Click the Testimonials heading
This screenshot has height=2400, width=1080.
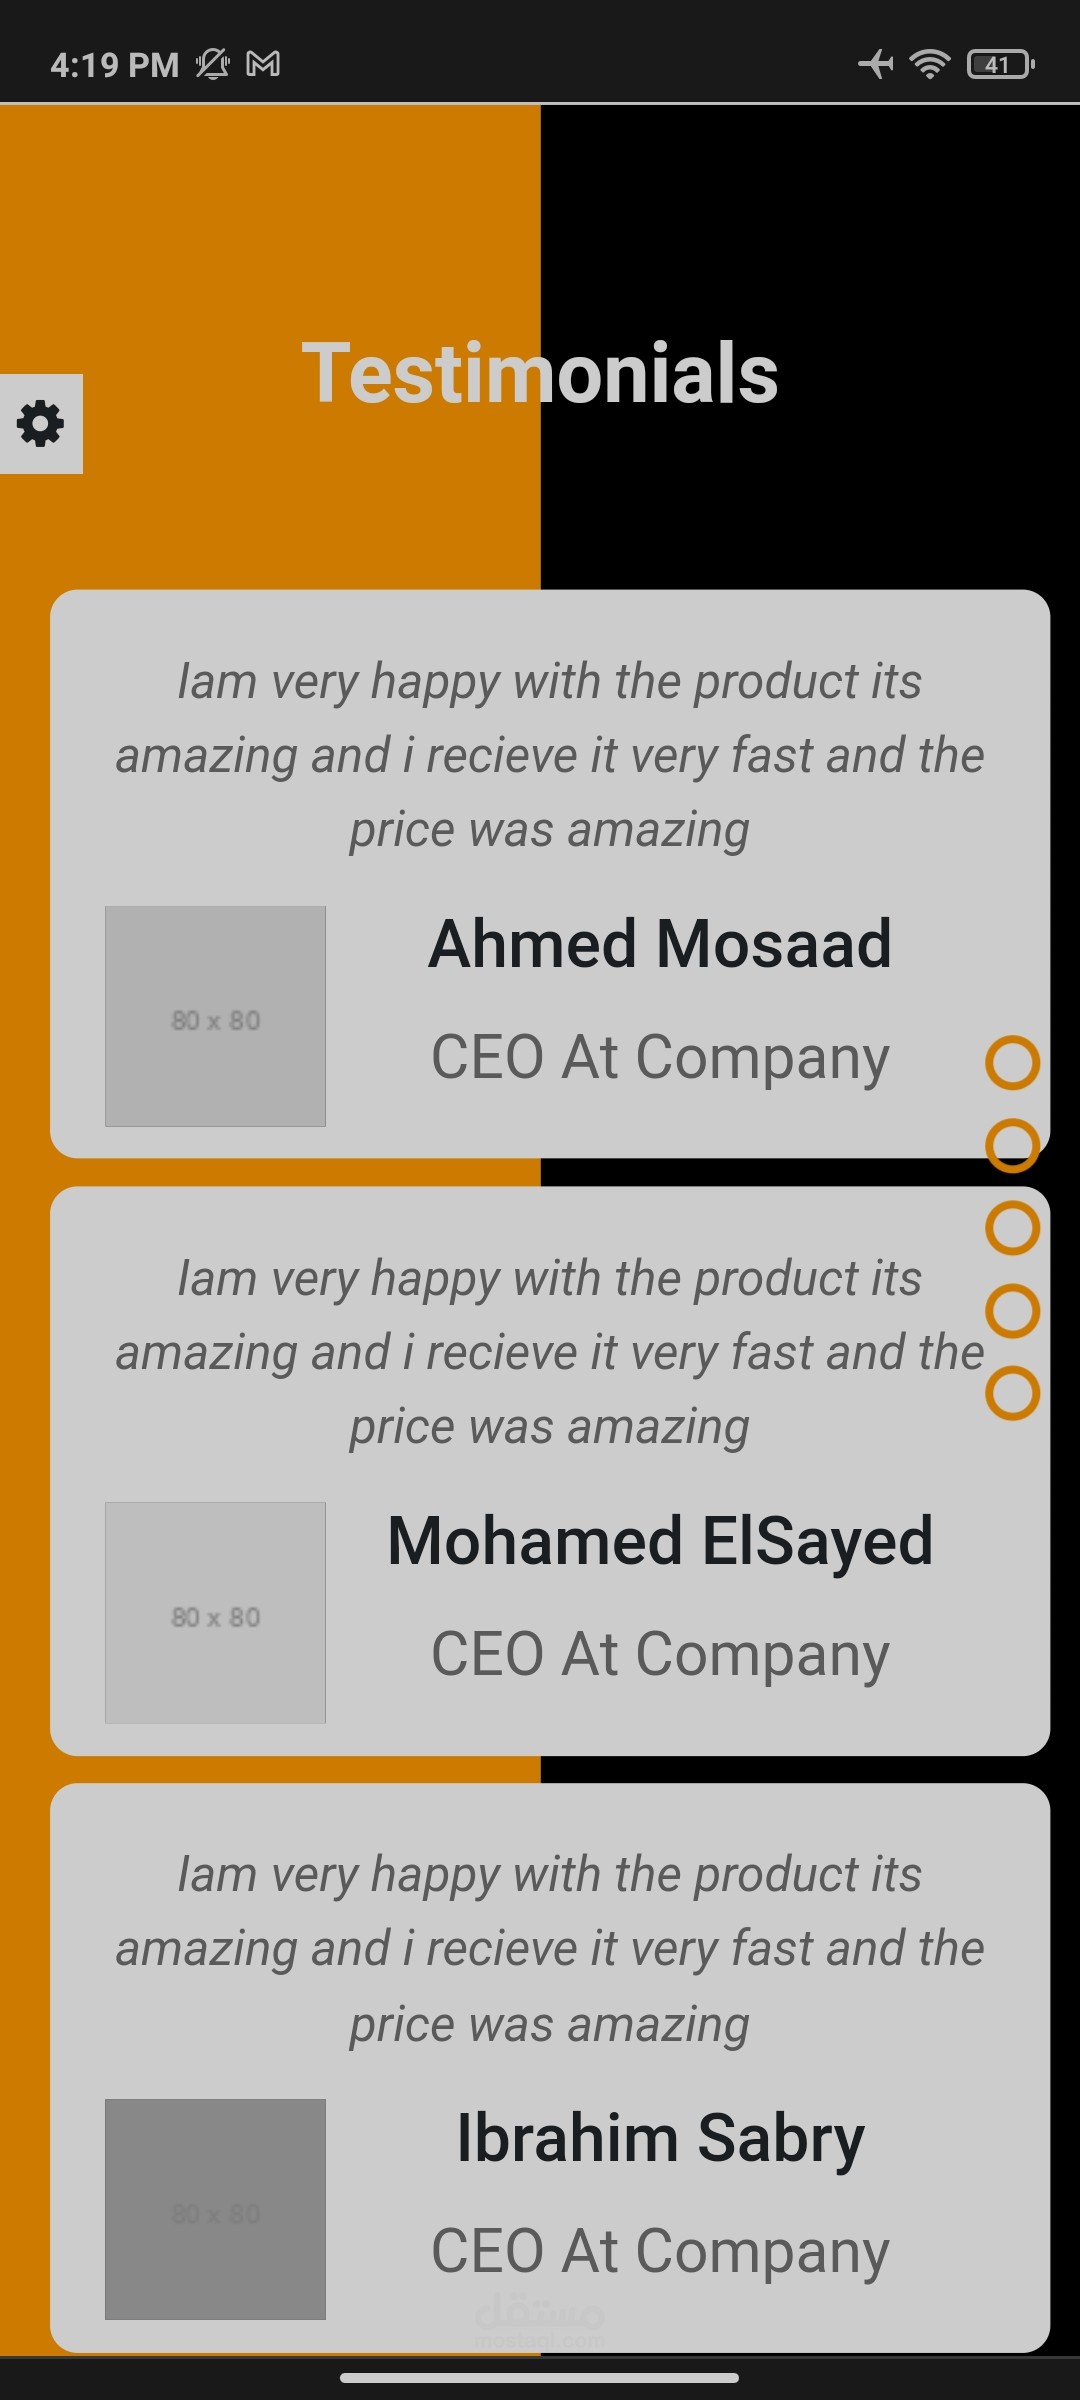click(x=540, y=373)
